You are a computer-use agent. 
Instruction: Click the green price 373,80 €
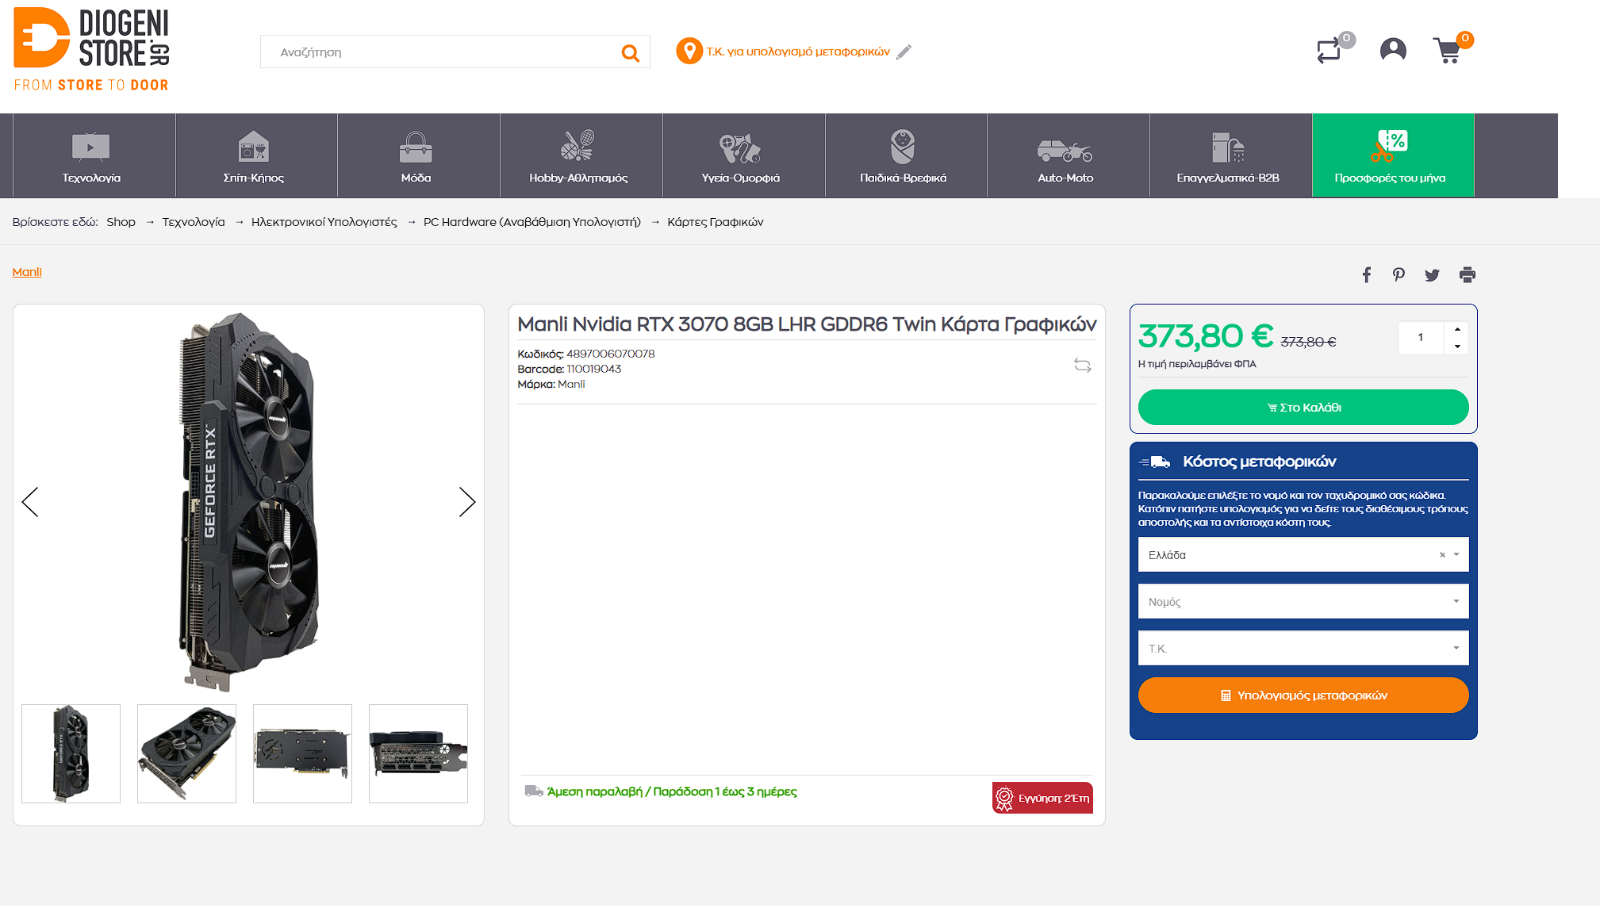1206,336
